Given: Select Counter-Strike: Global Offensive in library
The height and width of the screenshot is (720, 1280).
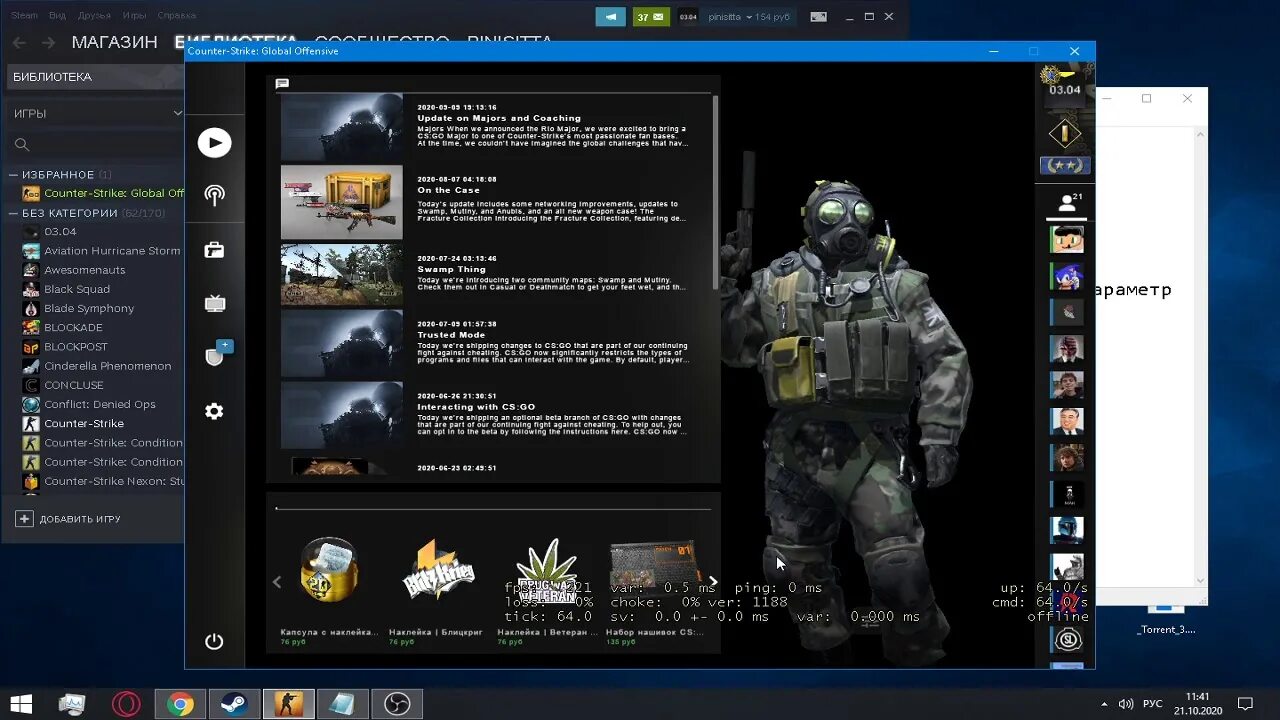Looking at the screenshot, I should click(103, 193).
